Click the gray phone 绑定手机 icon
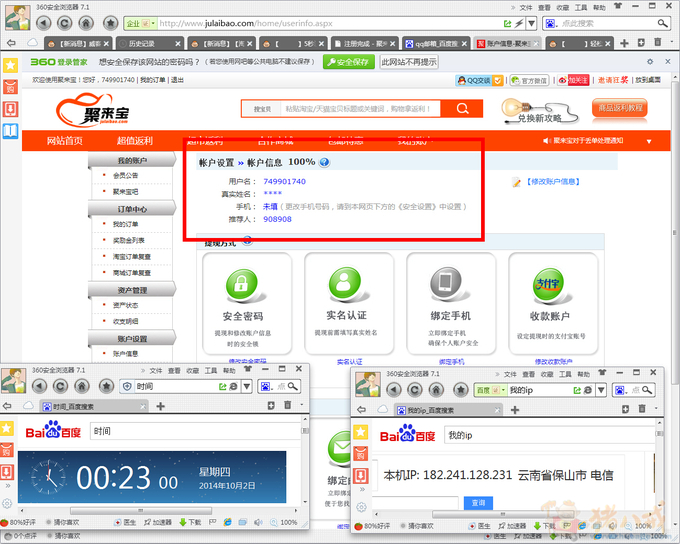The image size is (680, 544). point(446,283)
